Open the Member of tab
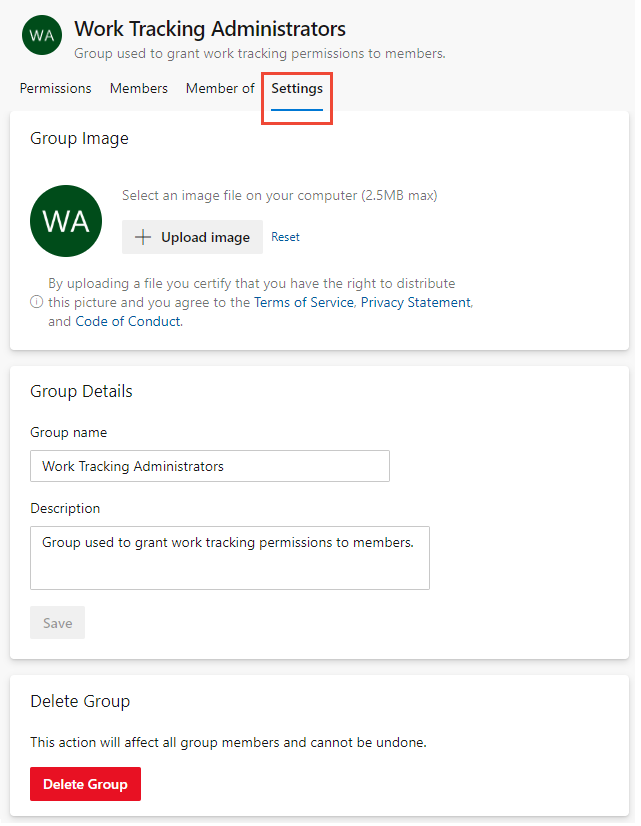Screen dimensions: 641x826 point(220,88)
